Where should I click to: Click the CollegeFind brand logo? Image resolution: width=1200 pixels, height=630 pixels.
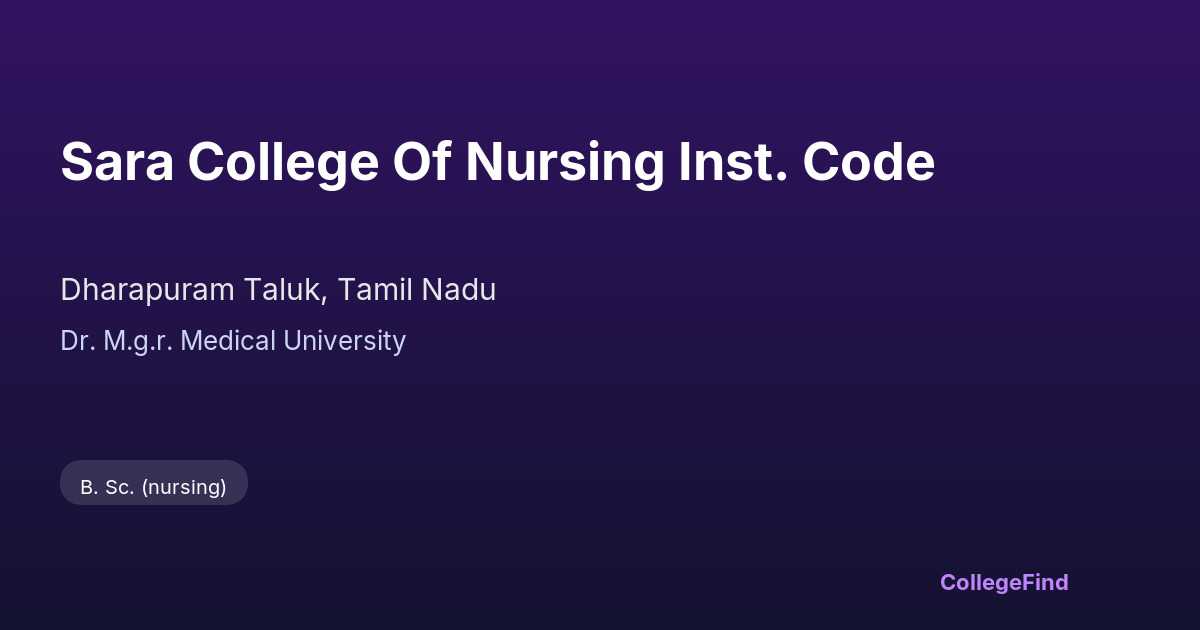[1003, 582]
